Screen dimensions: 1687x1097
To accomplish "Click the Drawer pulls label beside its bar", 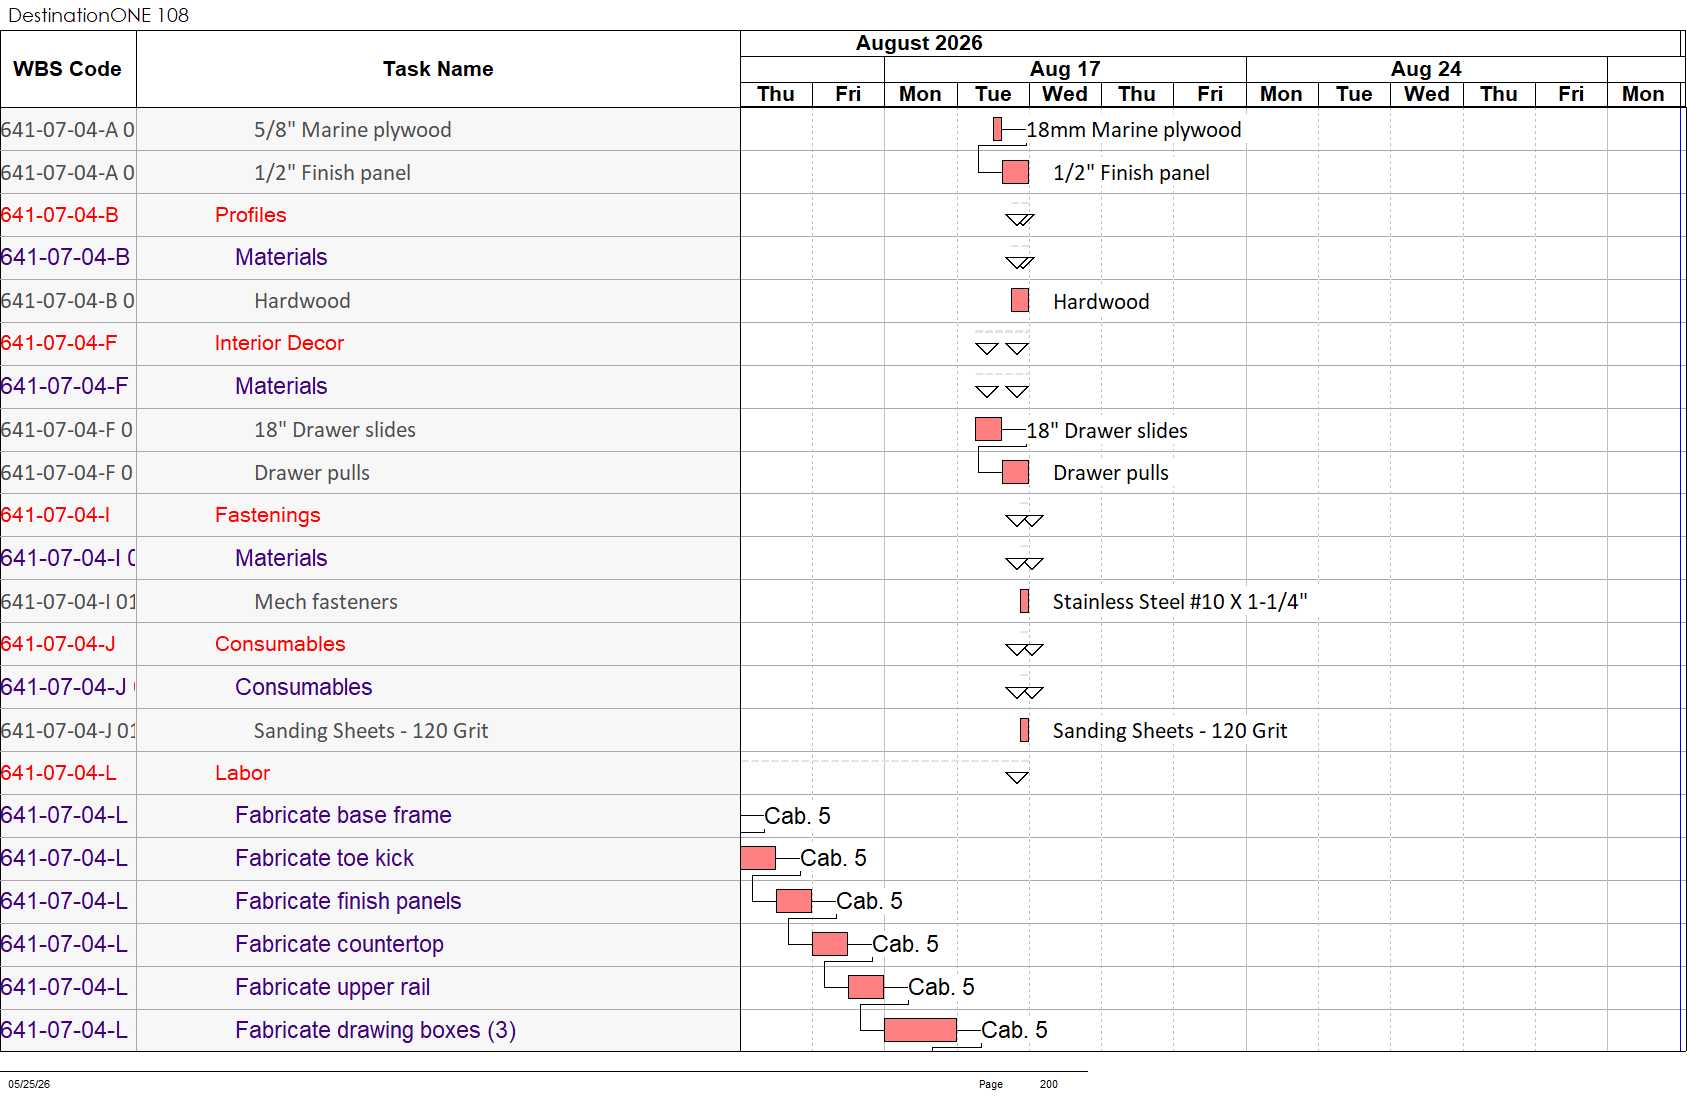I will 1111,473.
